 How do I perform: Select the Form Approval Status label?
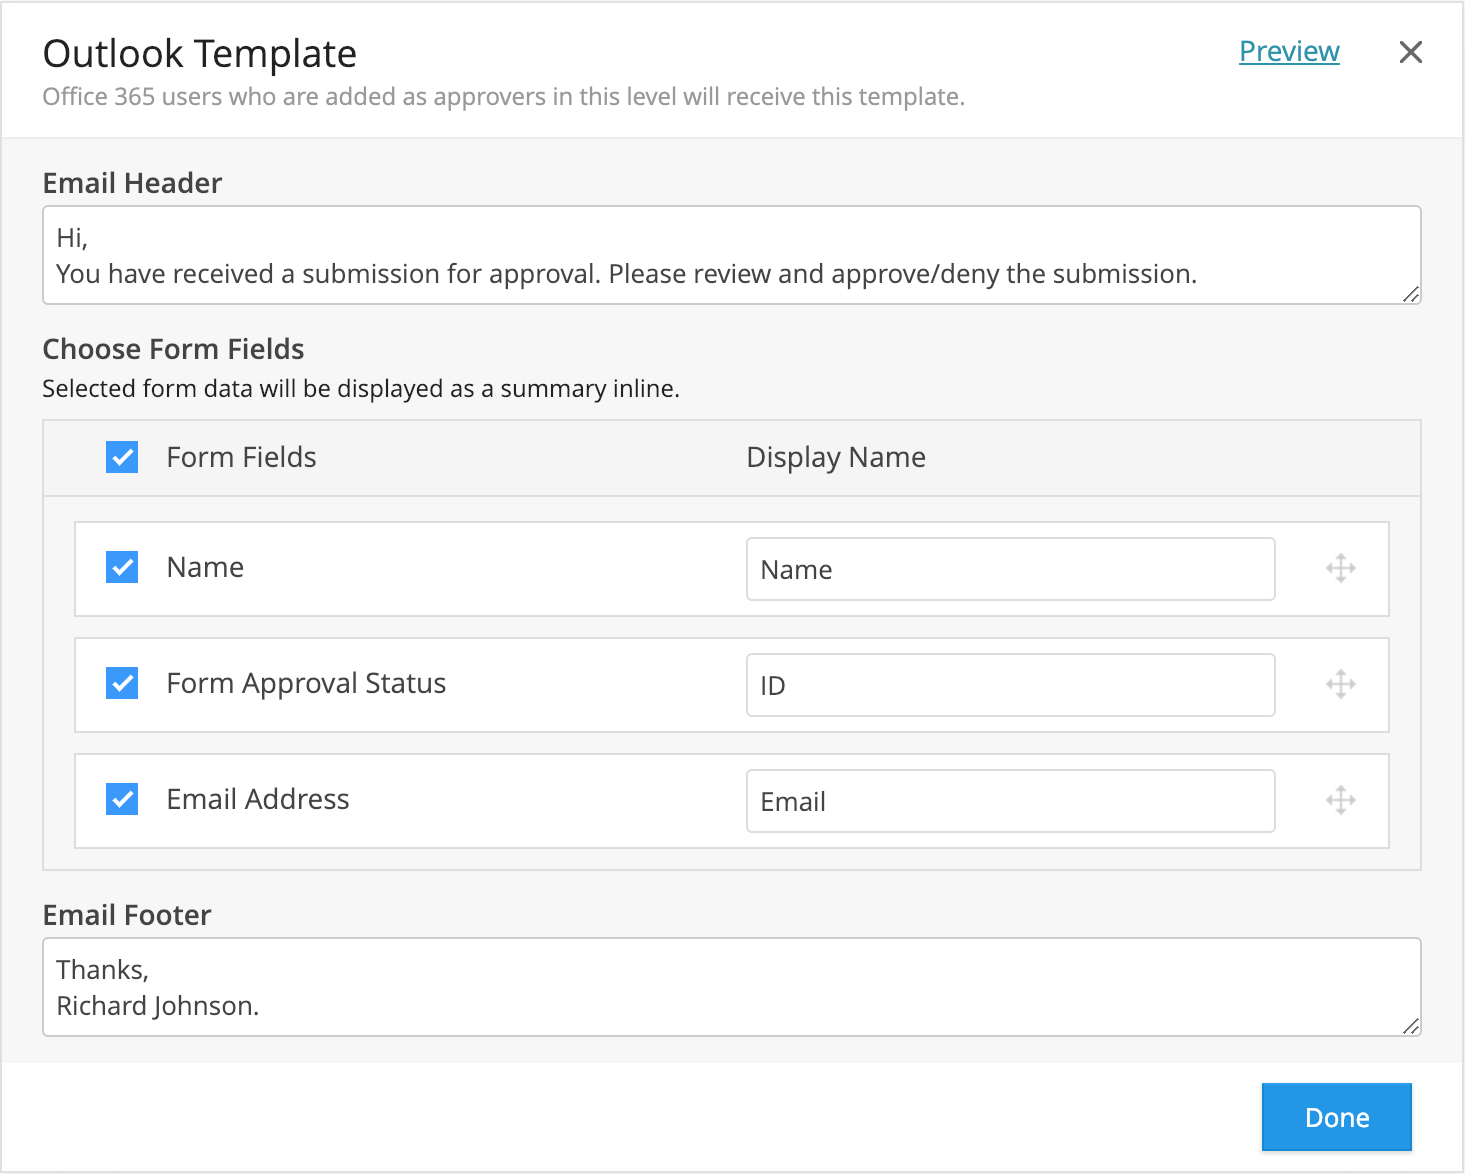tap(306, 683)
